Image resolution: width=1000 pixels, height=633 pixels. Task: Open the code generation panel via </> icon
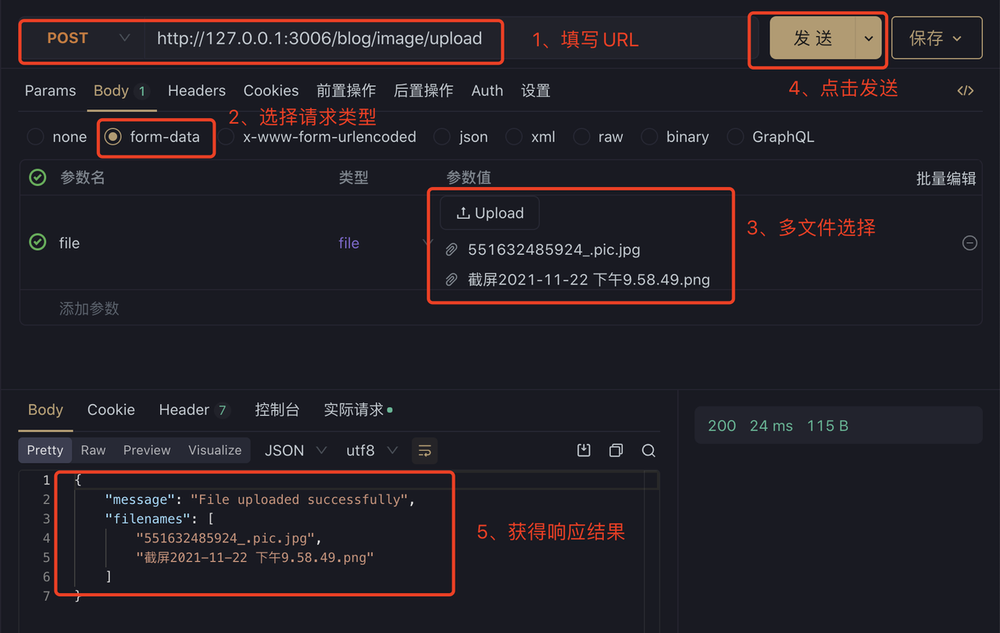click(965, 90)
